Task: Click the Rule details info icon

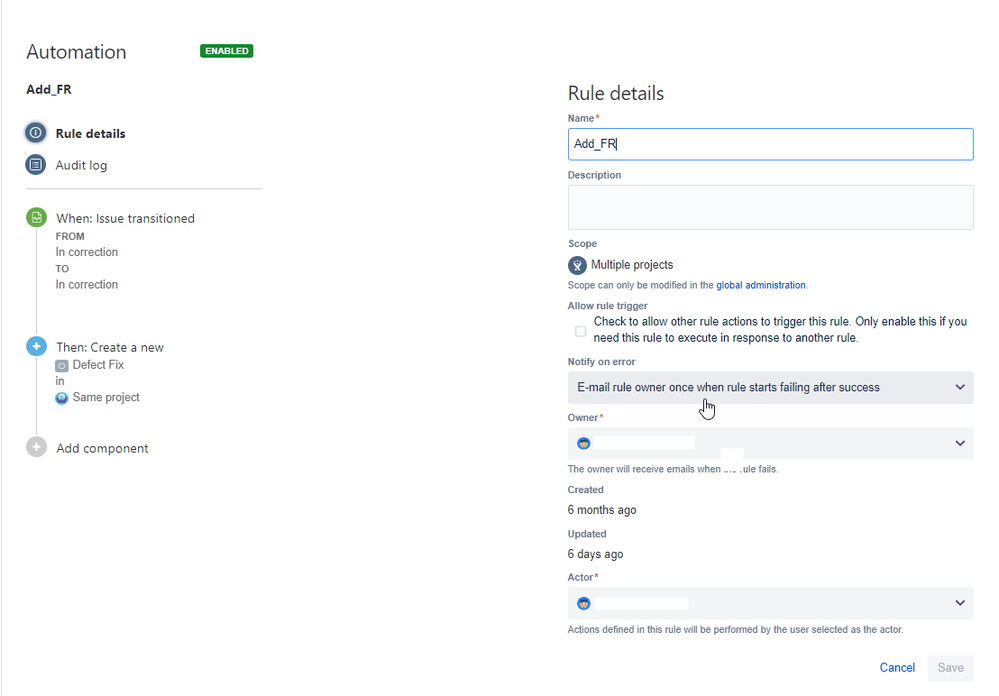Action: (x=36, y=133)
